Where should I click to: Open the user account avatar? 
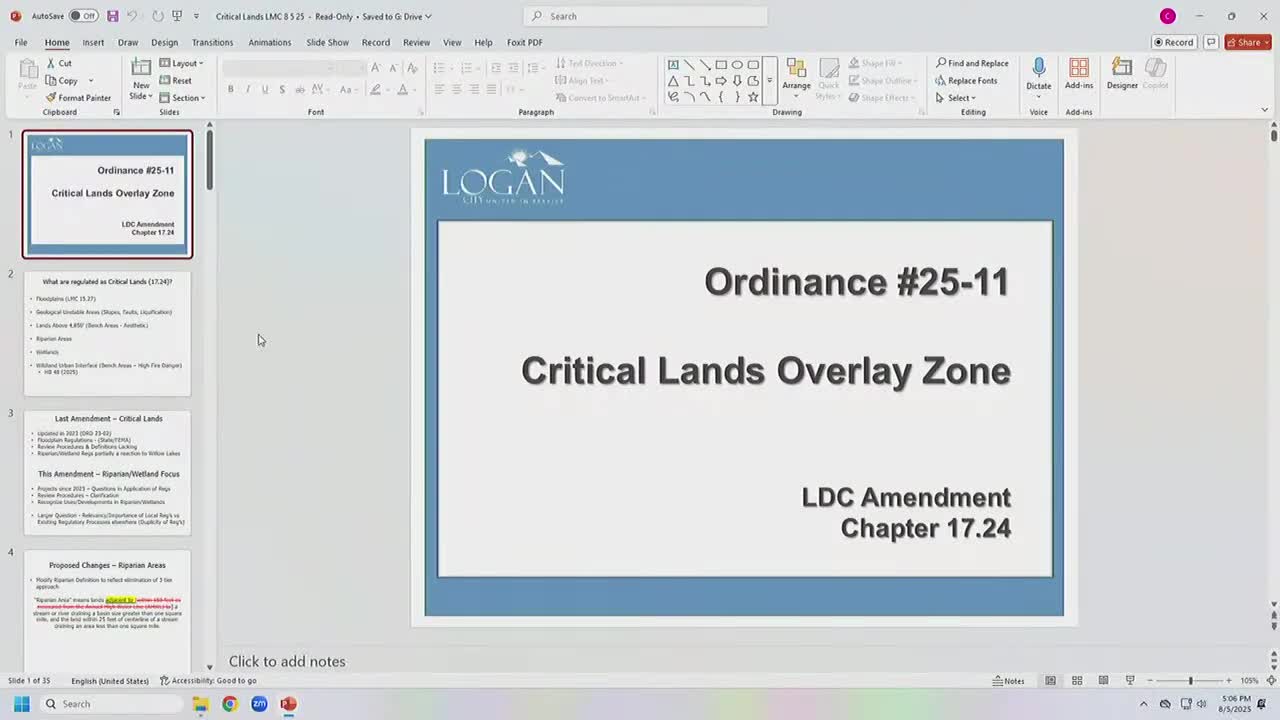pyautogui.click(x=1167, y=16)
